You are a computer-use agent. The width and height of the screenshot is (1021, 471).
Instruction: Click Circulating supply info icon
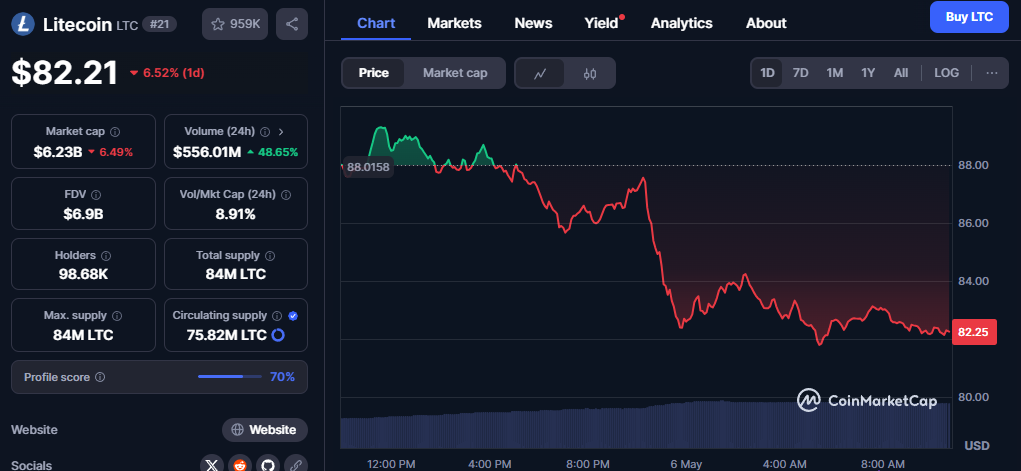coord(277,315)
